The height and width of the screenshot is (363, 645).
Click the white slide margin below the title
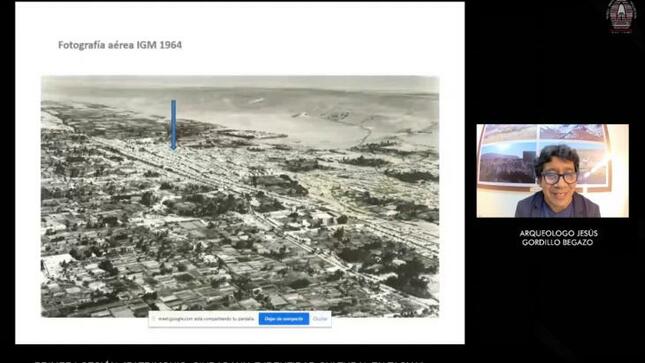pyautogui.click(x=240, y=63)
